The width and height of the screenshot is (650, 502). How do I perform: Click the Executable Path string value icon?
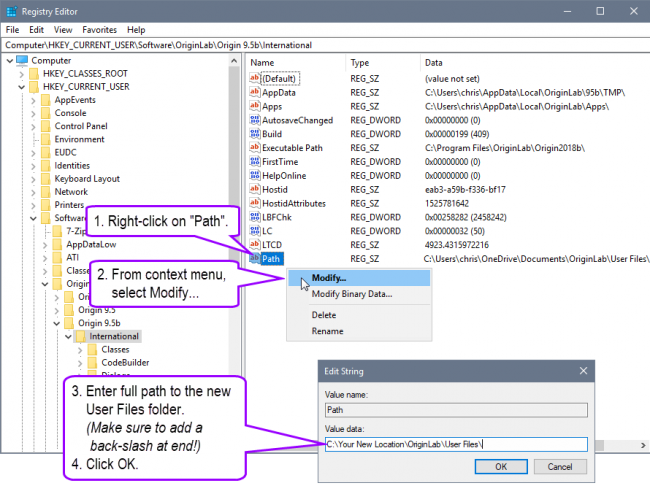pos(254,147)
